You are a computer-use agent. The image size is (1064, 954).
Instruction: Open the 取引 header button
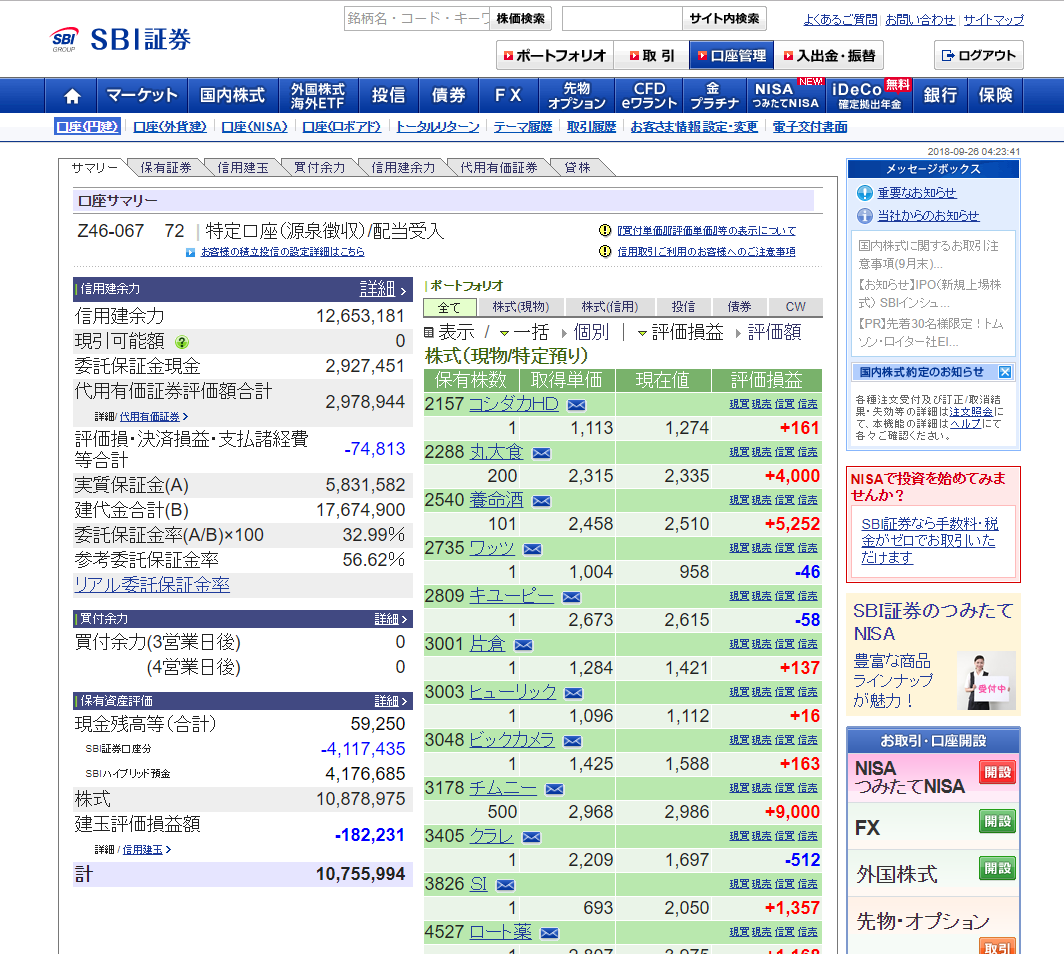point(651,56)
